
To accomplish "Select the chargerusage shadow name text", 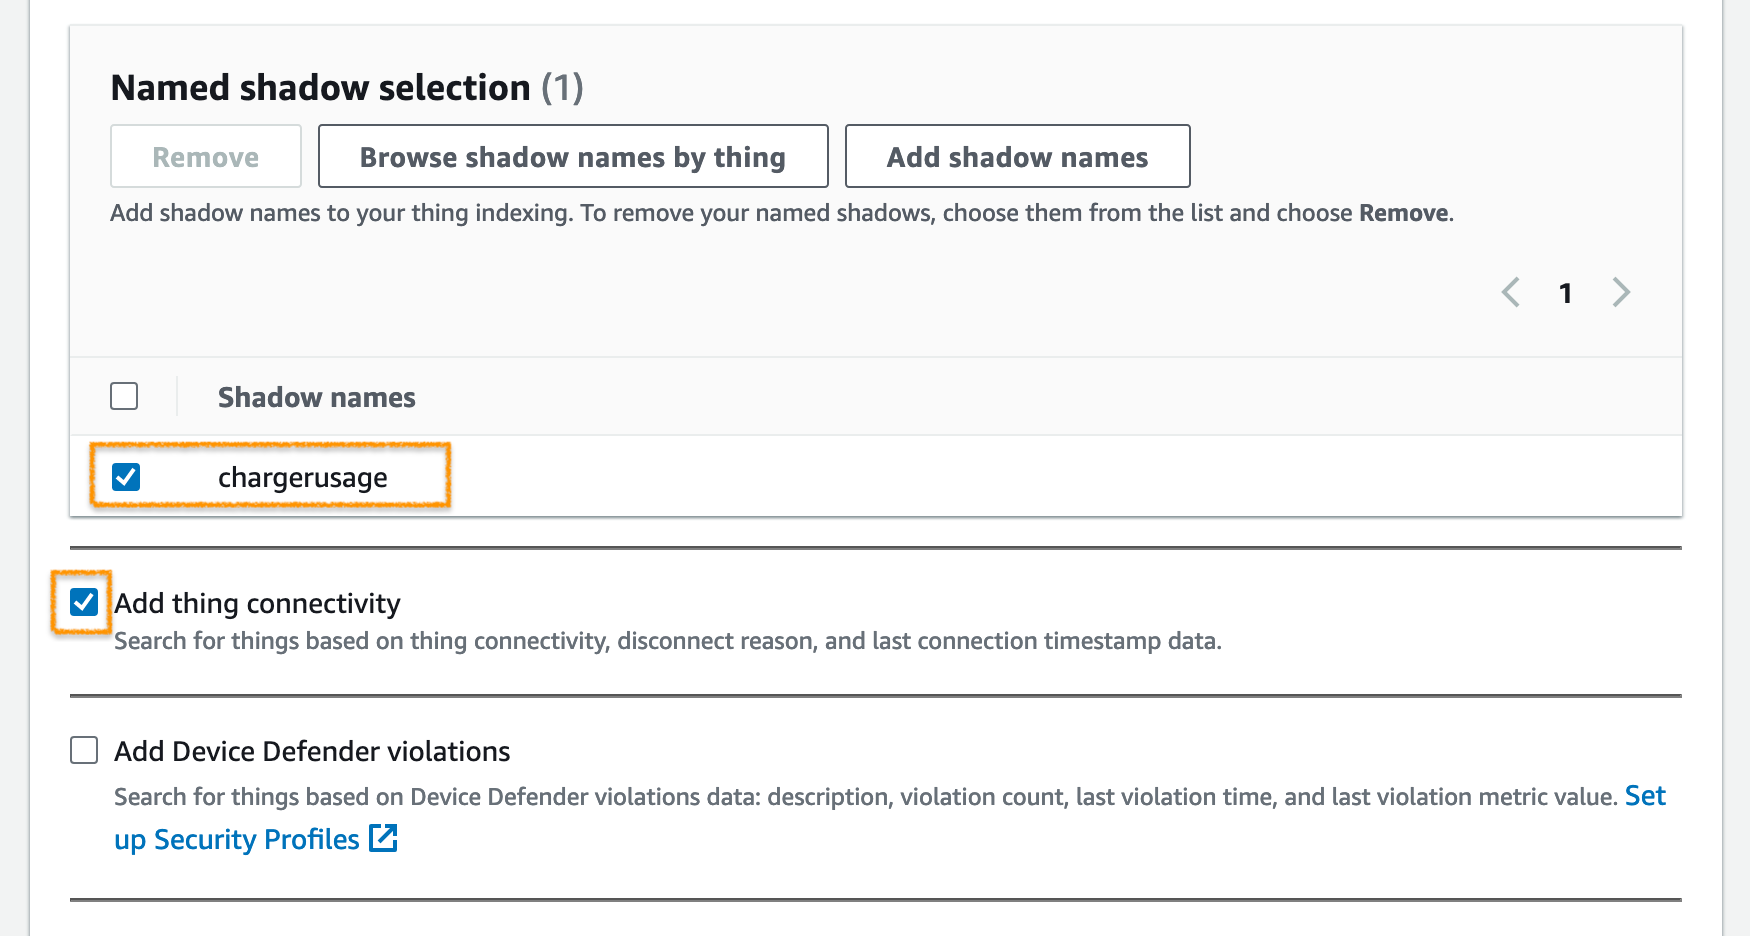I will tap(302, 478).
